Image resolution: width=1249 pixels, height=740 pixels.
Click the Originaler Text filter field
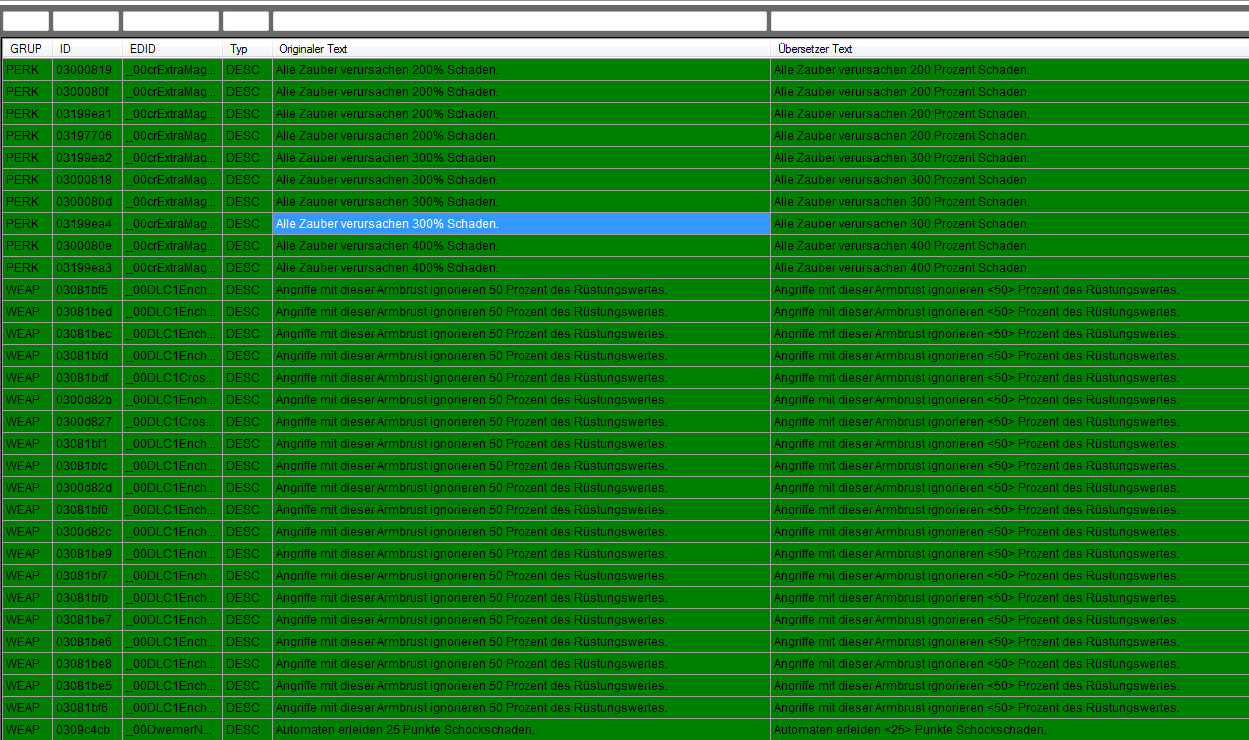[x=520, y=21]
